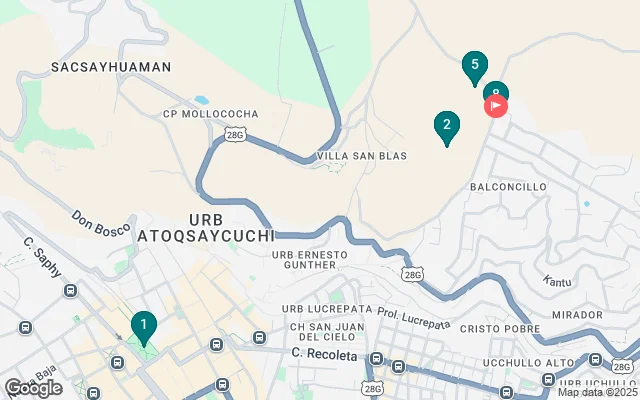This screenshot has height=400, width=640.
Task: Click the CRISTO POBRE label
Action: [x=500, y=329]
